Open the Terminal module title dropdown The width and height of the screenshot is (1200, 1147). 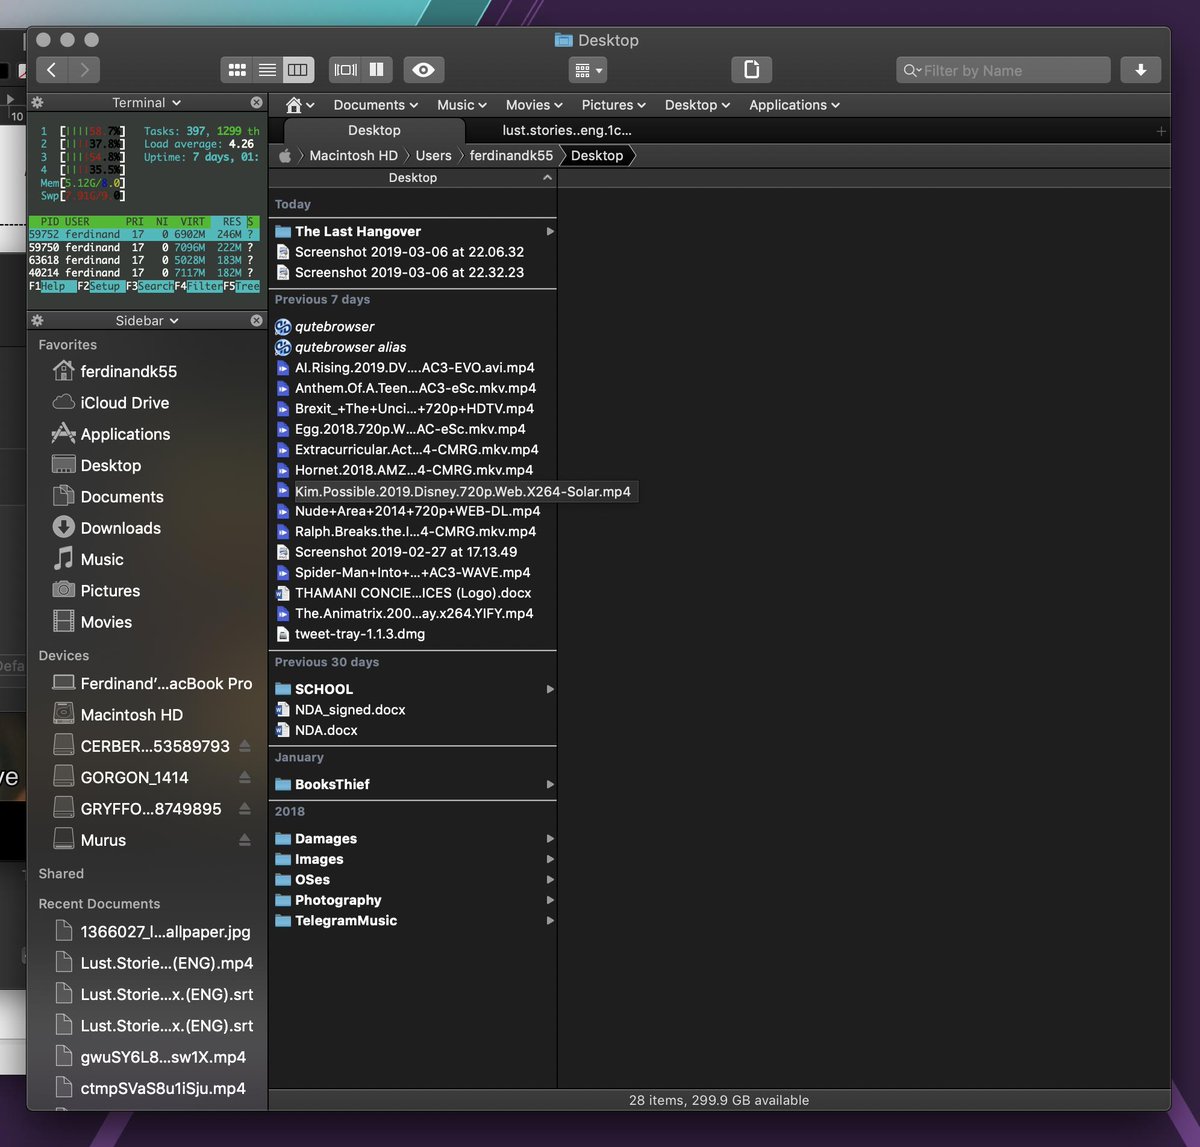[x=146, y=103]
